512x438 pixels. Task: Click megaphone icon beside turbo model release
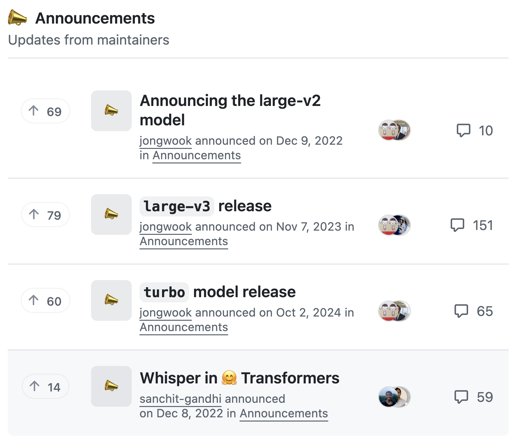click(x=111, y=300)
